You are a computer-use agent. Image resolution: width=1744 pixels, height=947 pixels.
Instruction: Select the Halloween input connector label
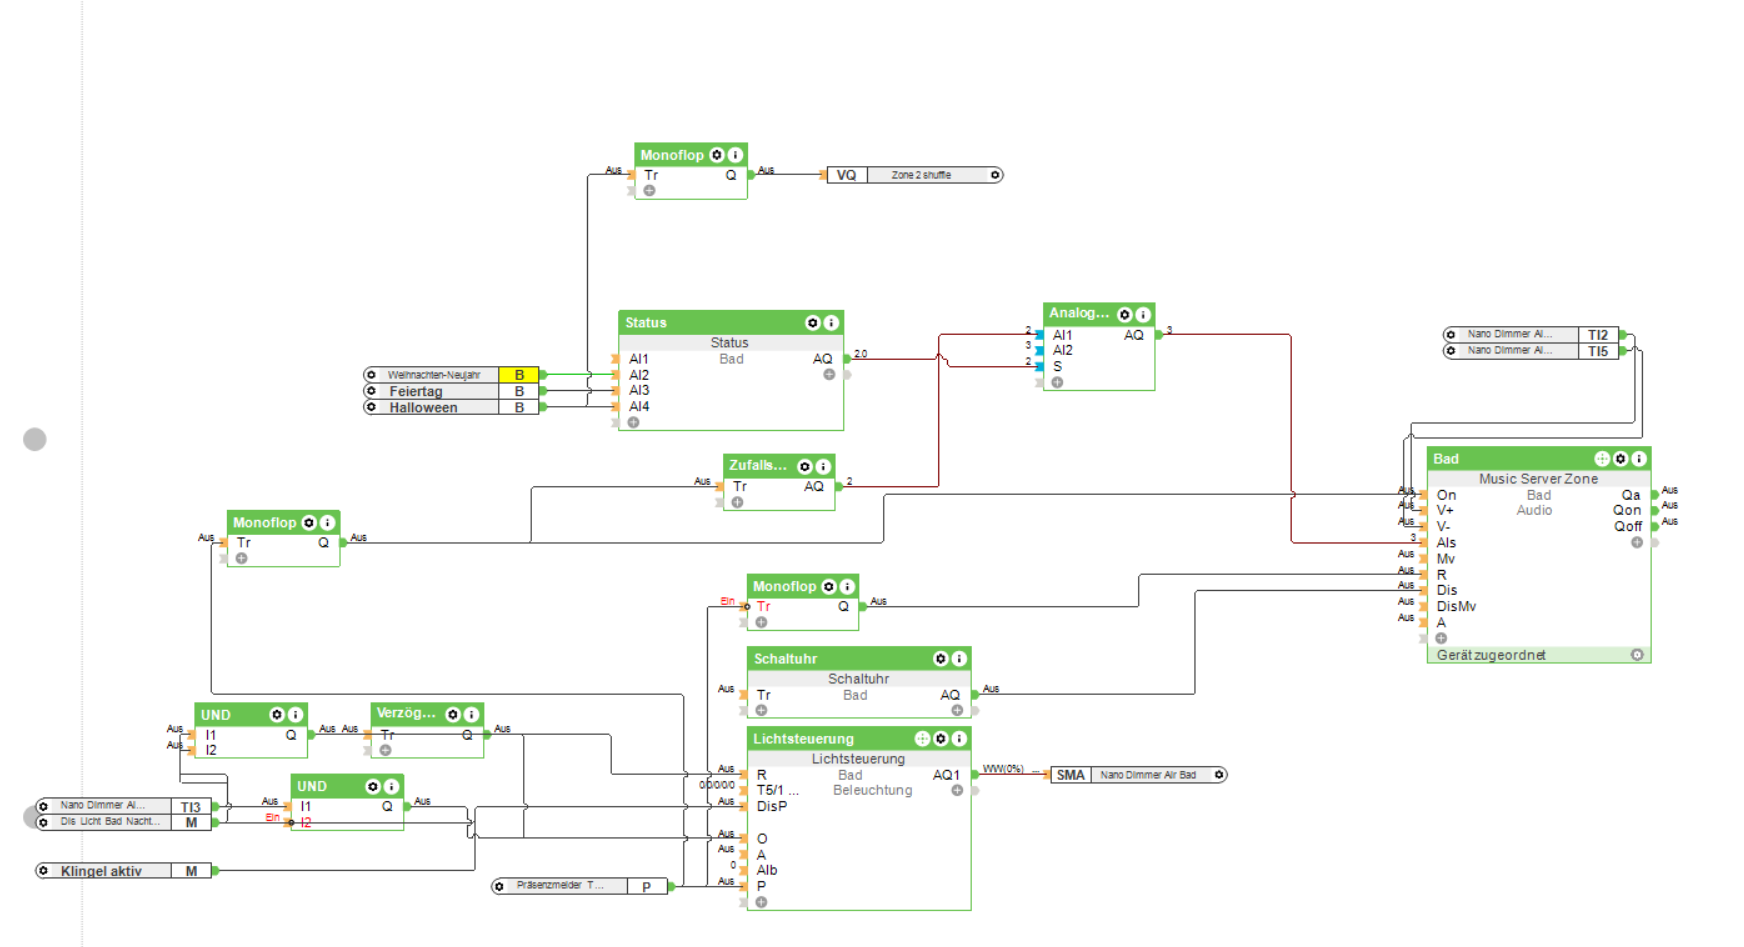423,407
